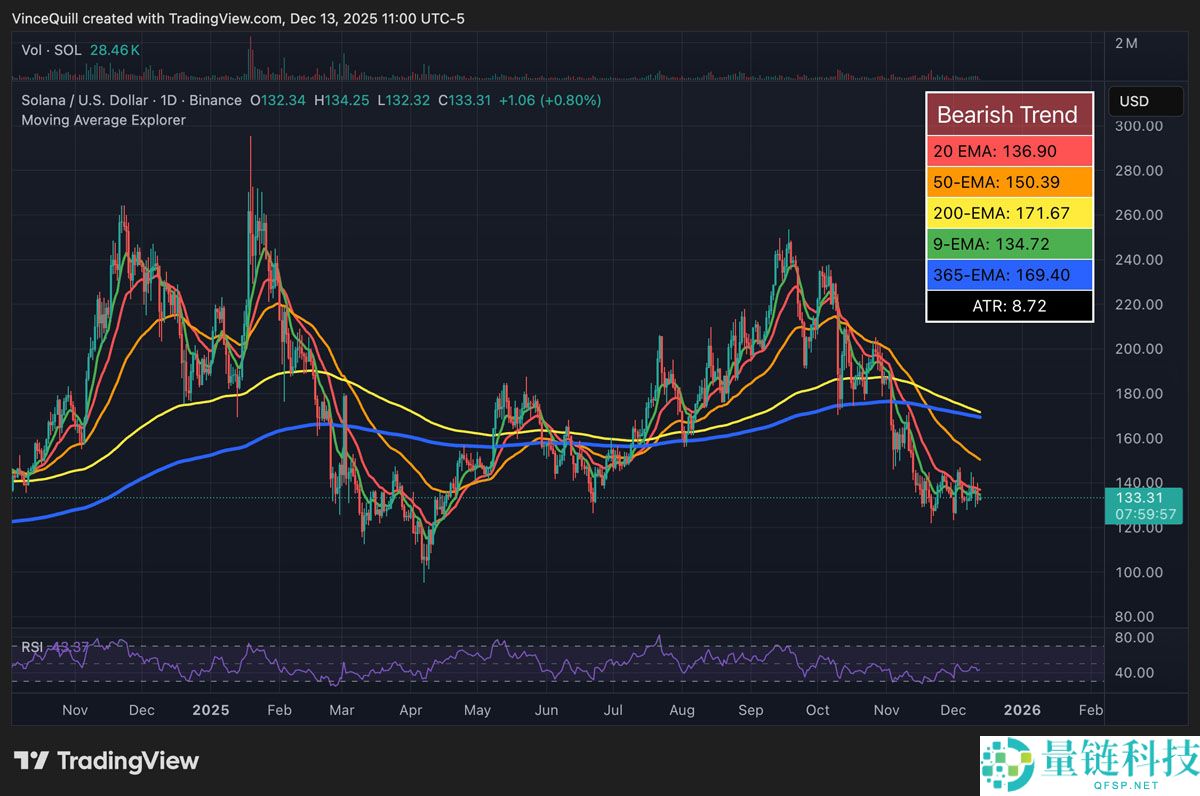The image size is (1200, 796).
Task: Click the Sep label on time axis
Action: point(750,710)
